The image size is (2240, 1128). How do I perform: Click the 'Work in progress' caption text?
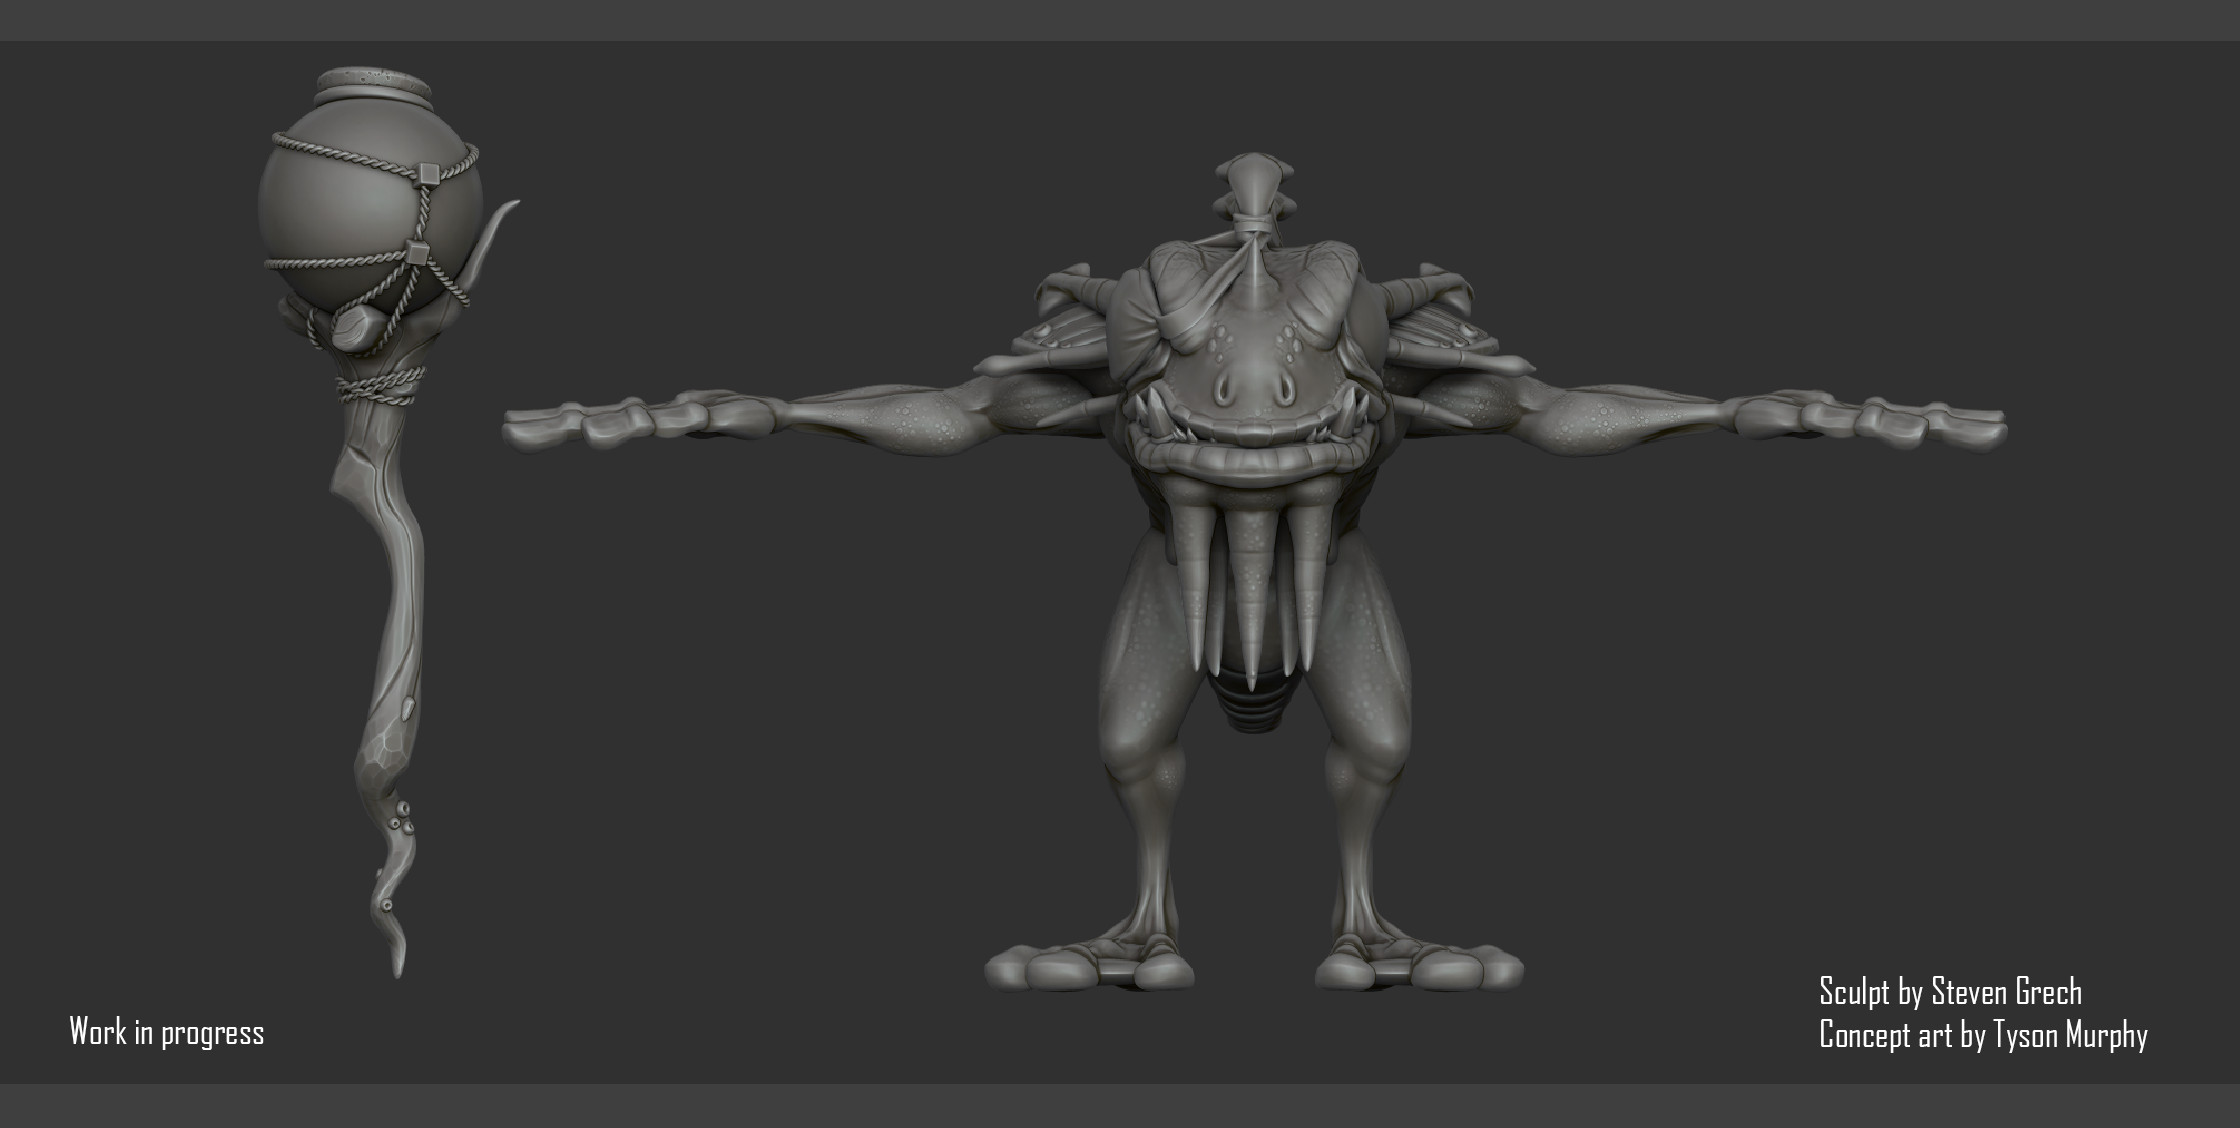(x=166, y=1032)
